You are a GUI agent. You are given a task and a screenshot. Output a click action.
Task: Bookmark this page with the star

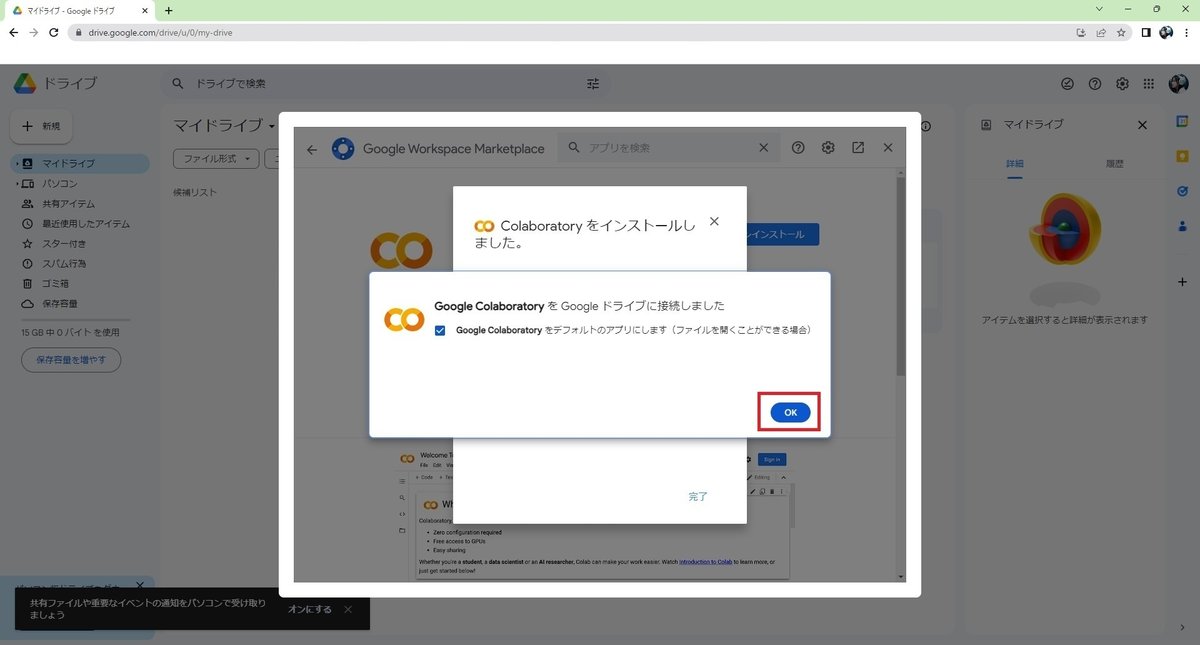1121,32
